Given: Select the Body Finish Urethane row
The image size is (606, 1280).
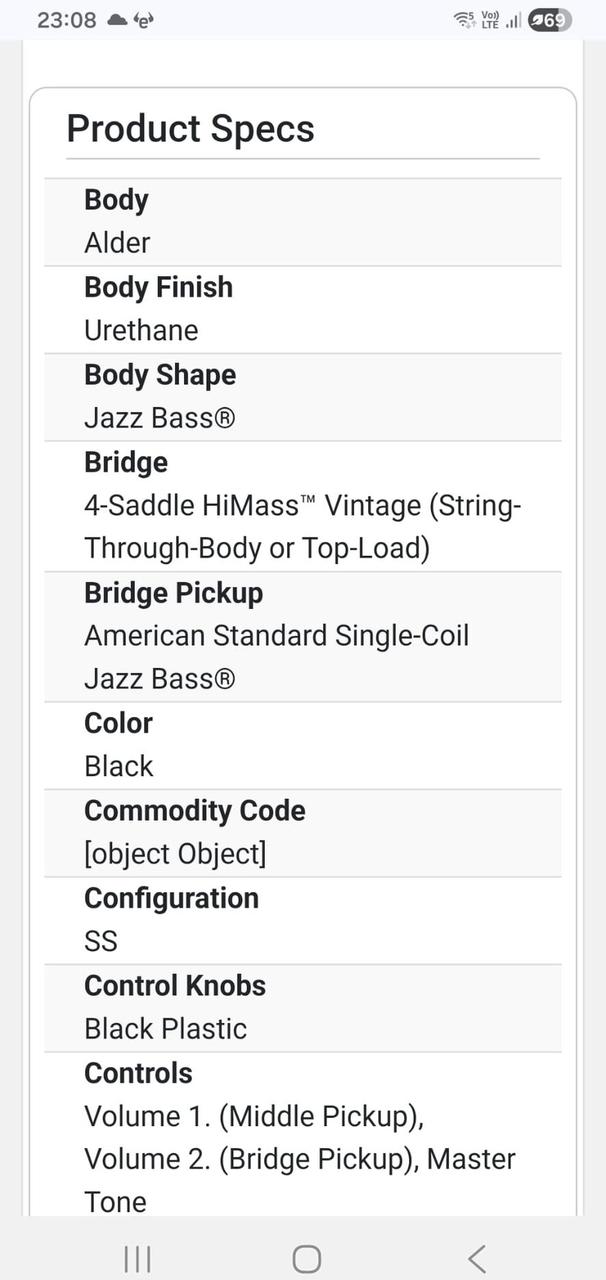Looking at the screenshot, I should [x=302, y=309].
